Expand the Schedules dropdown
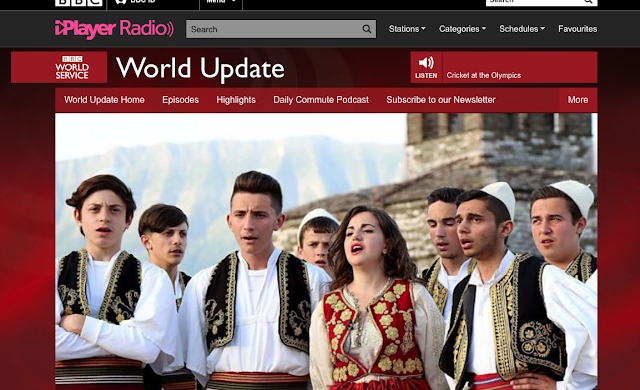Image resolution: width=640 pixels, height=390 pixels. 522,29
